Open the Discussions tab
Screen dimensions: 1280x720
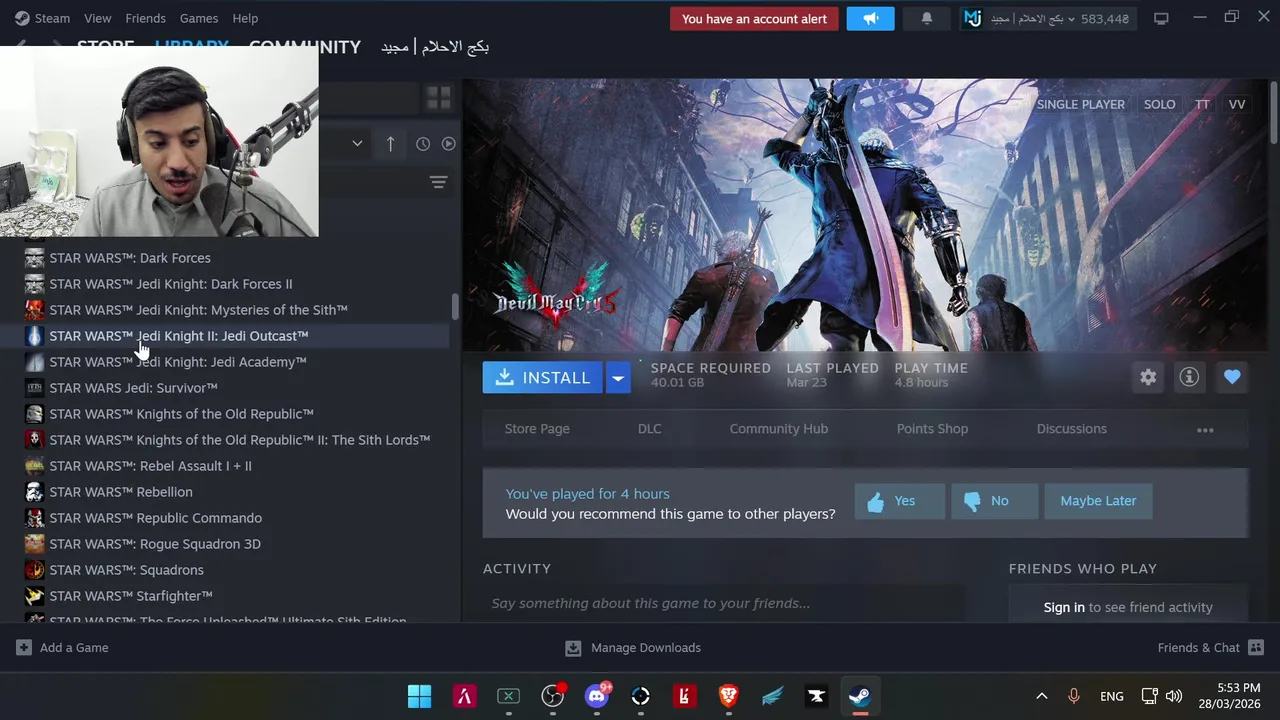click(1072, 429)
